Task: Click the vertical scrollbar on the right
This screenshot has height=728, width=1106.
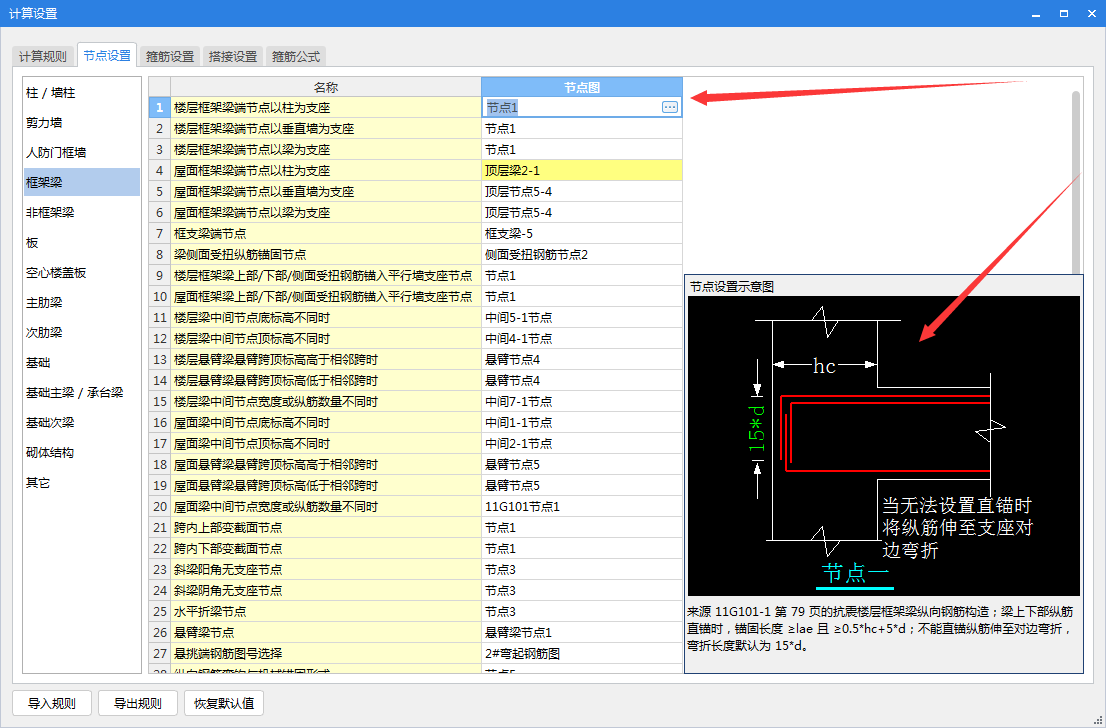Action: [1076, 183]
